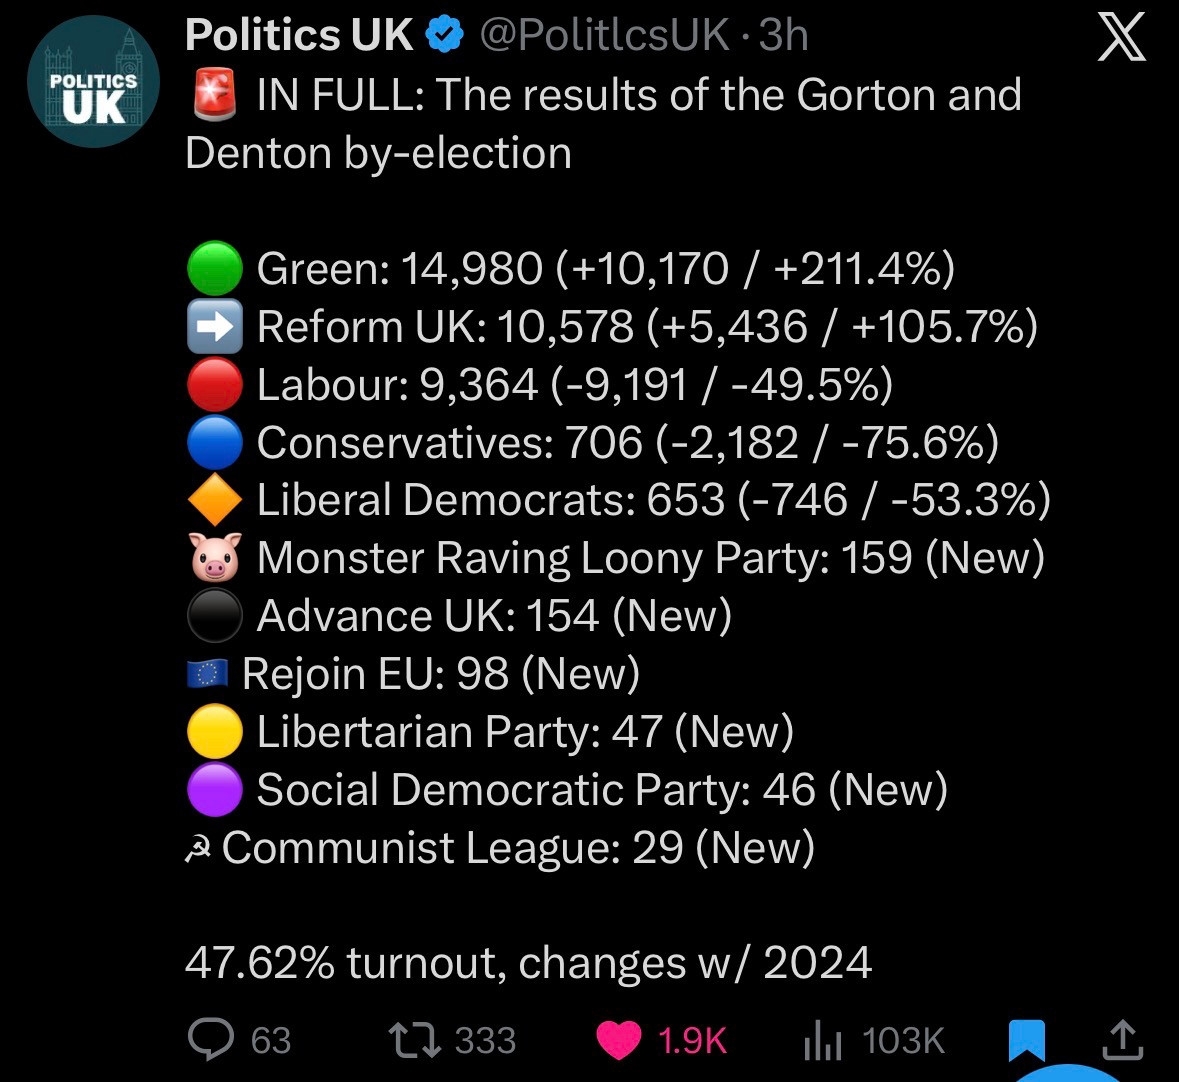Remove the bookmark using the blue bookmark icon
The width and height of the screenshot is (1179, 1082).
coord(1026,1040)
